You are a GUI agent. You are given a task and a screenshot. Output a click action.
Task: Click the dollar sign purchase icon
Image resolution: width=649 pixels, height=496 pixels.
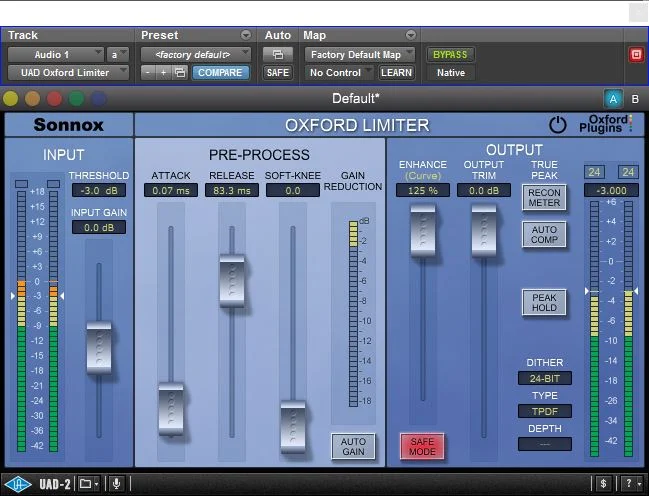coord(603,484)
